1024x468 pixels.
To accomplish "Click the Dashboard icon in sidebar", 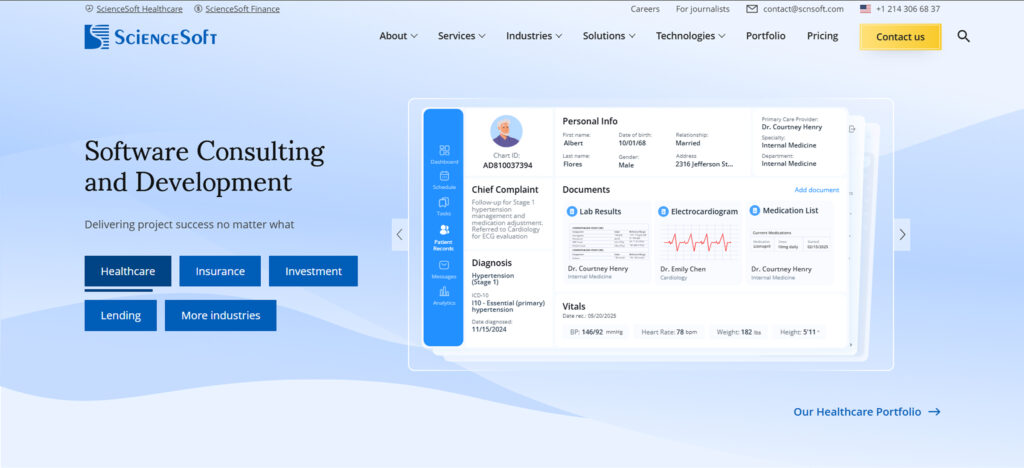I will [444, 150].
